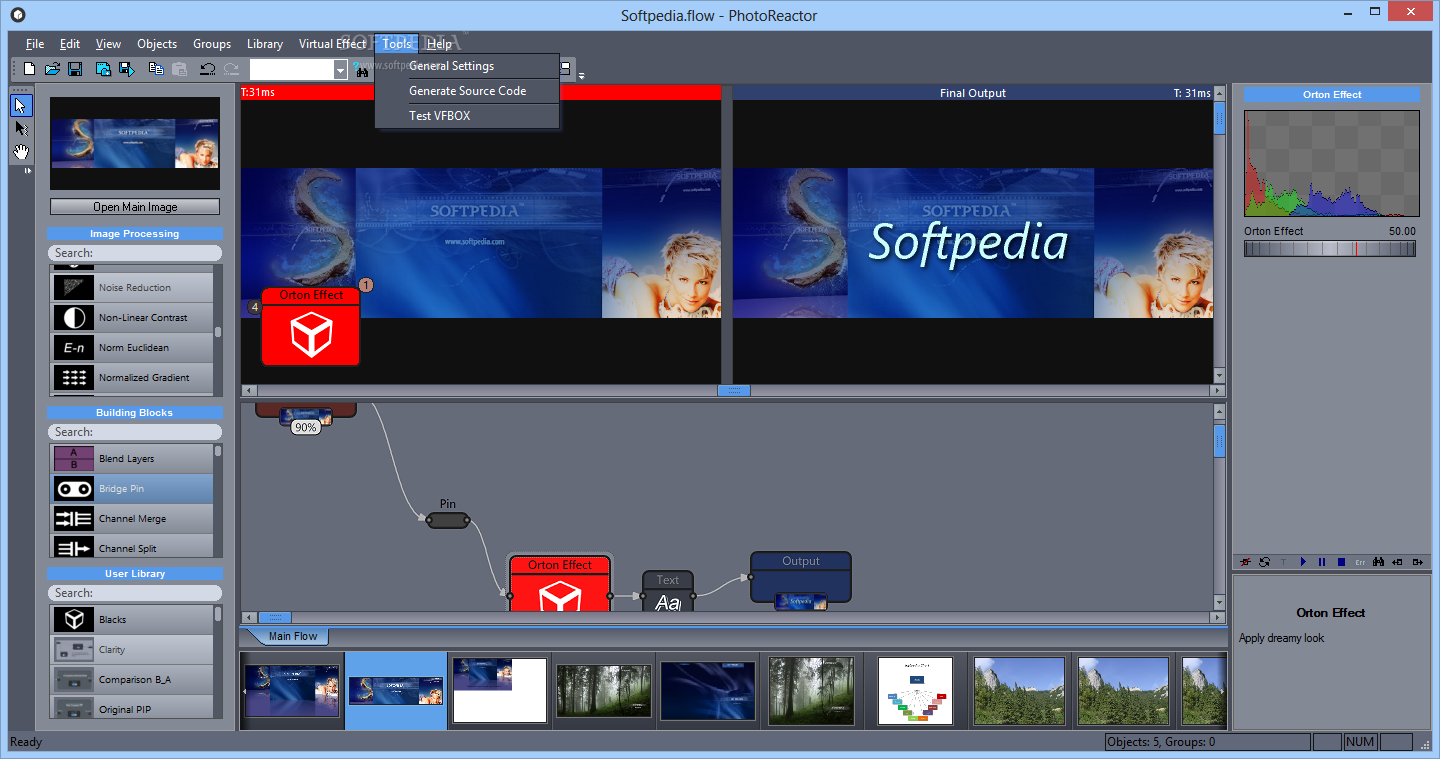
Task: Pause processing with the blue pause icon
Action: 1322,562
